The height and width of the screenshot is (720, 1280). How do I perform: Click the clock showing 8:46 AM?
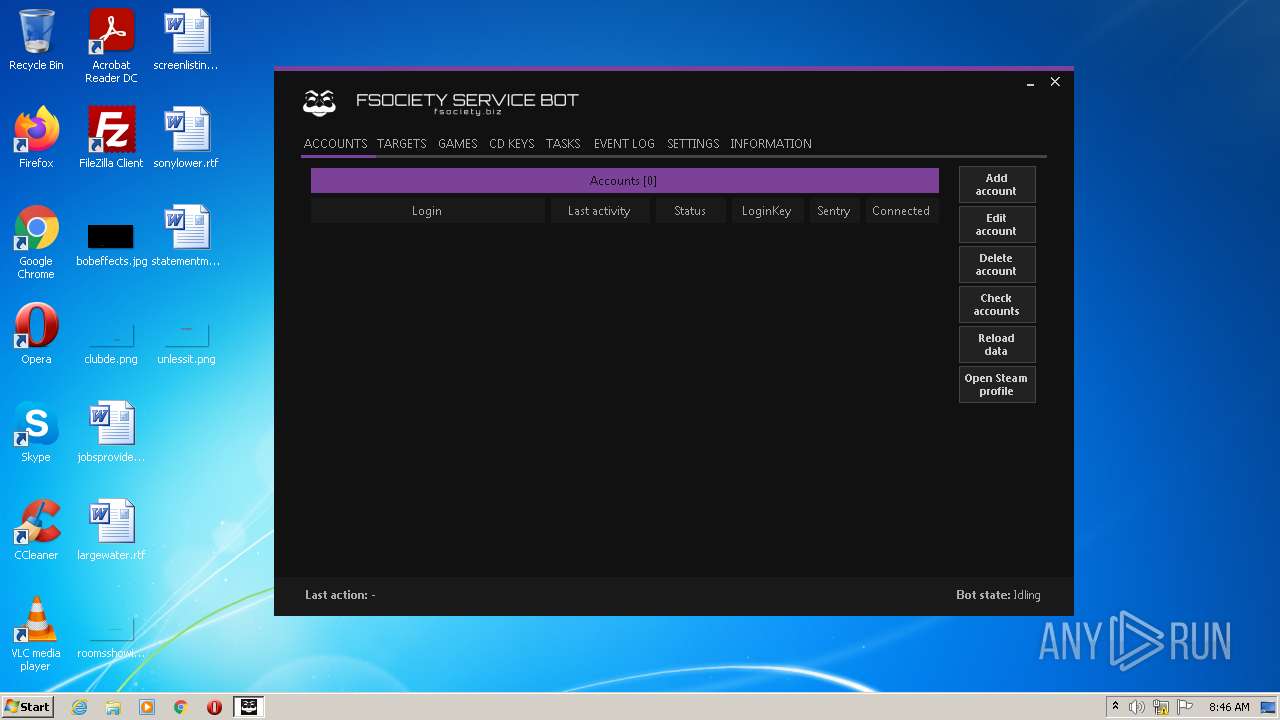pos(1229,707)
